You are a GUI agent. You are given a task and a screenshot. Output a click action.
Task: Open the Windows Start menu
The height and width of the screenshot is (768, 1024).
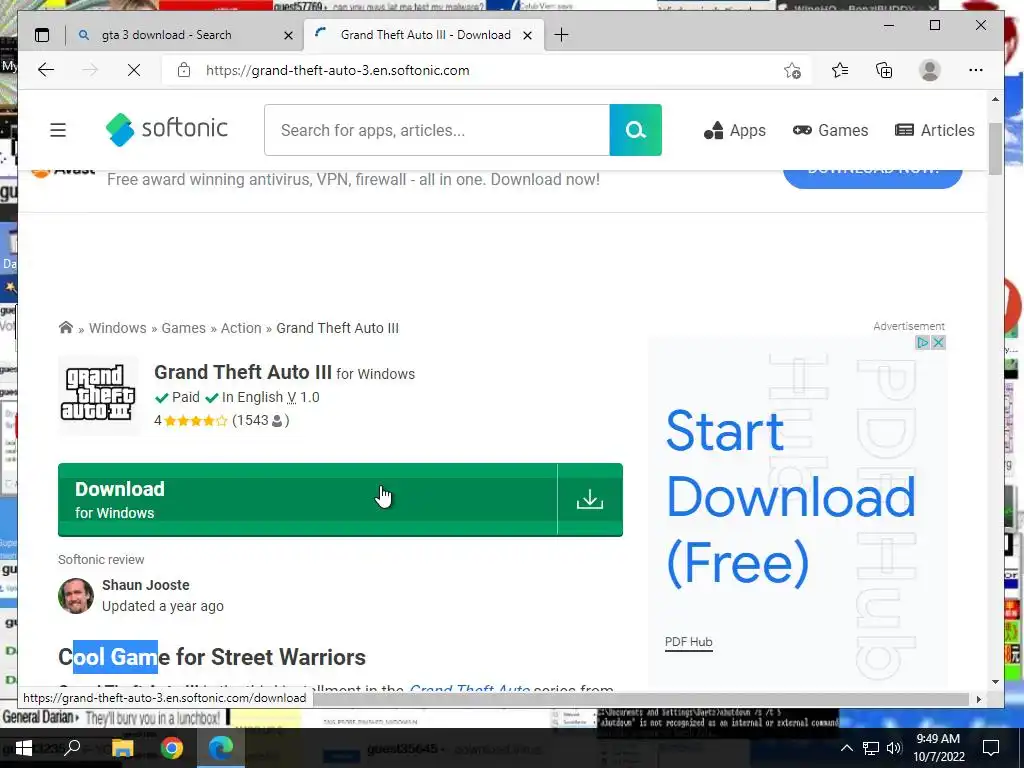coord(23,748)
